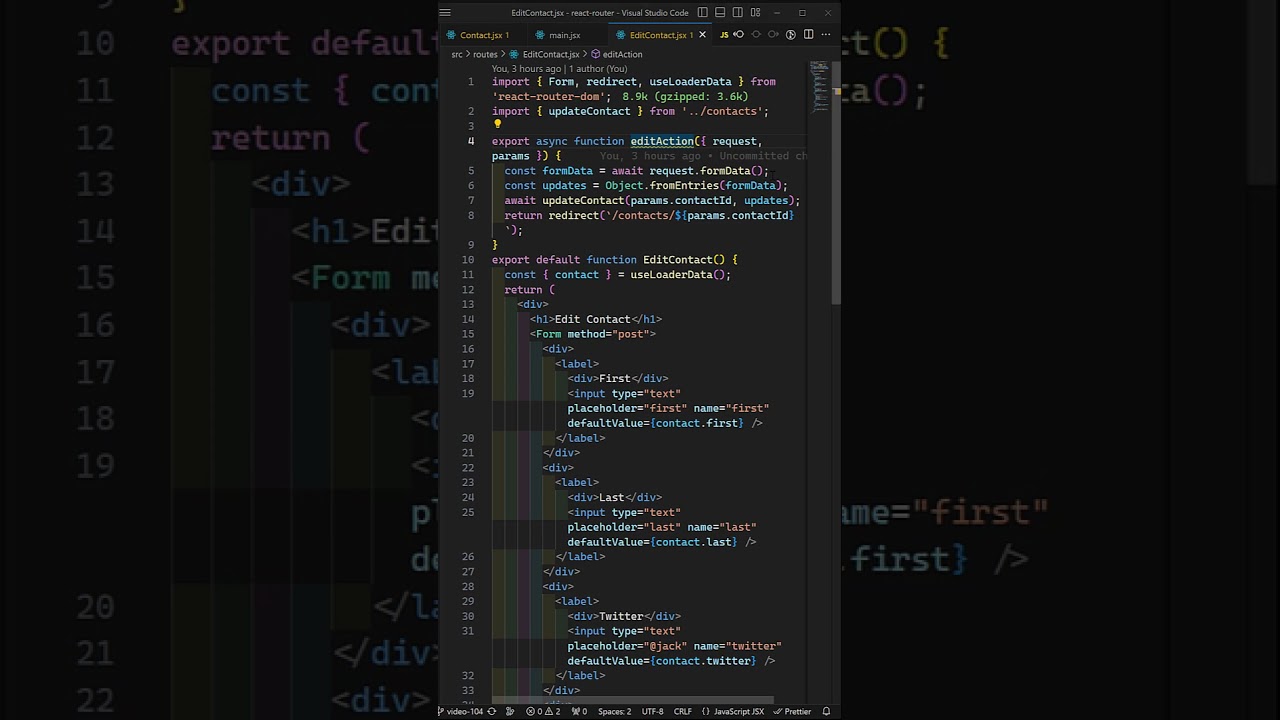Click the React icon on Contact.jsx tab
The width and height of the screenshot is (1280, 720).
point(451,35)
